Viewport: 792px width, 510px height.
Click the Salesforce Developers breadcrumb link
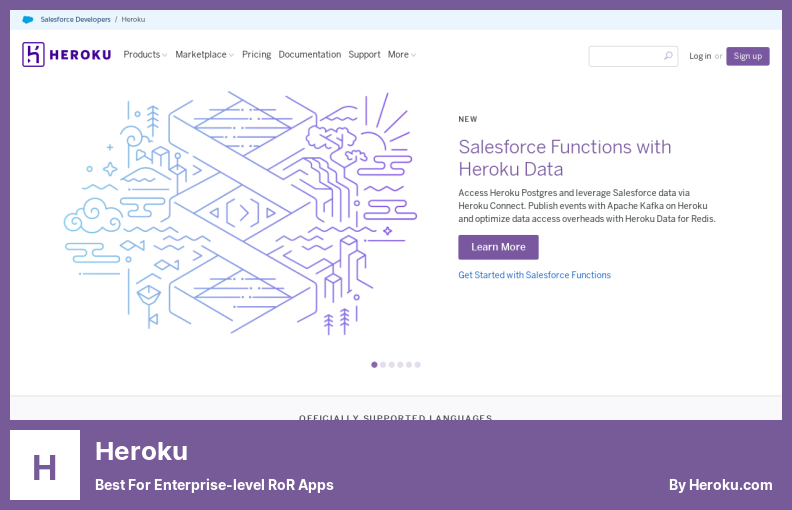(76, 19)
